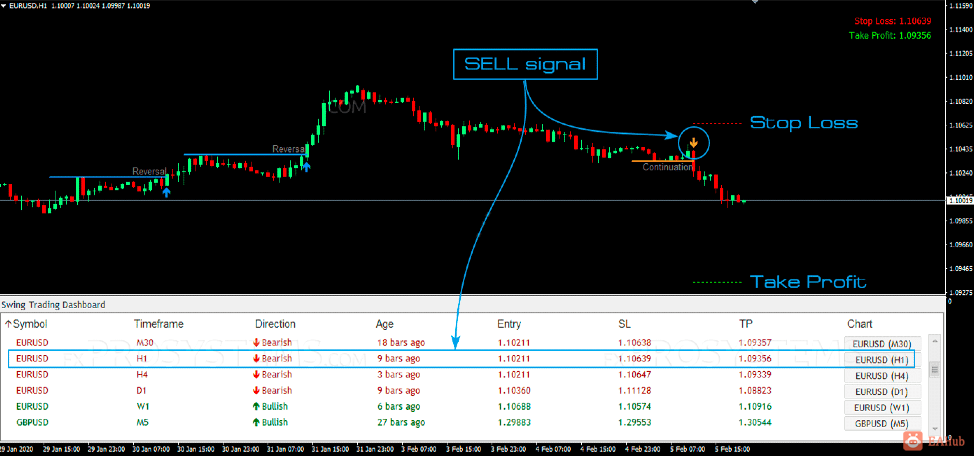Click SL value 1.29553
974x456 pixels.
click(x=634, y=422)
